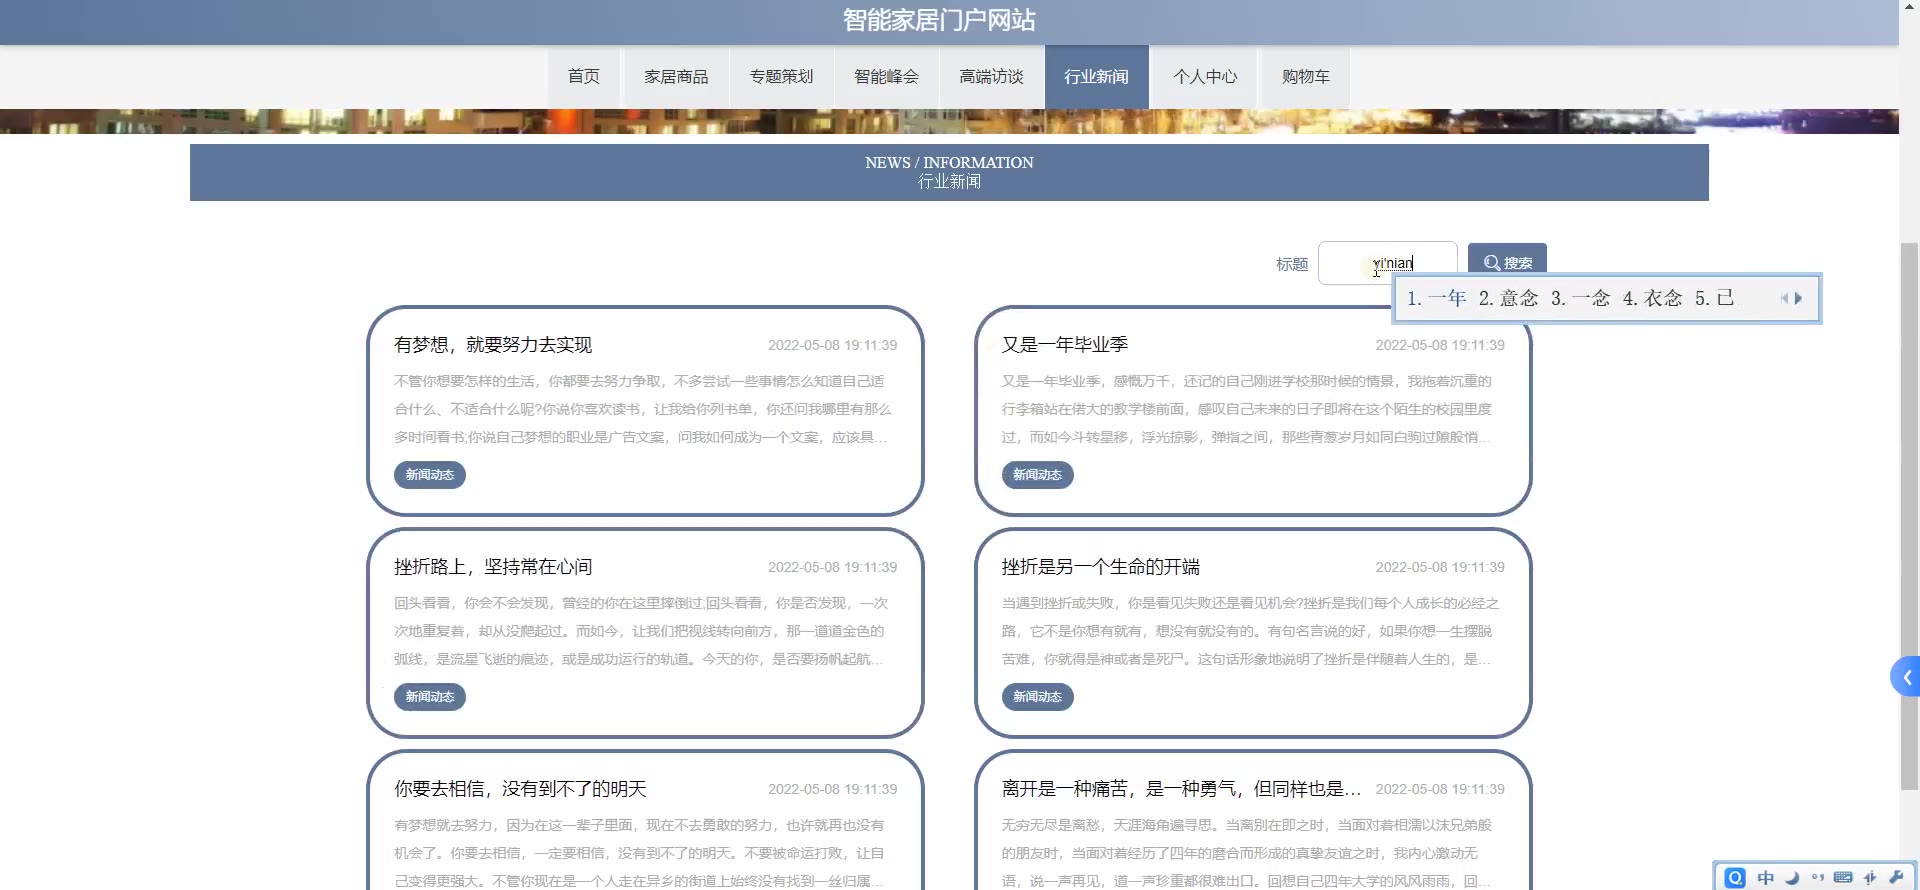The height and width of the screenshot is (890, 1920).
Task: Open the 购物车 shopping cart tab
Action: (x=1305, y=77)
